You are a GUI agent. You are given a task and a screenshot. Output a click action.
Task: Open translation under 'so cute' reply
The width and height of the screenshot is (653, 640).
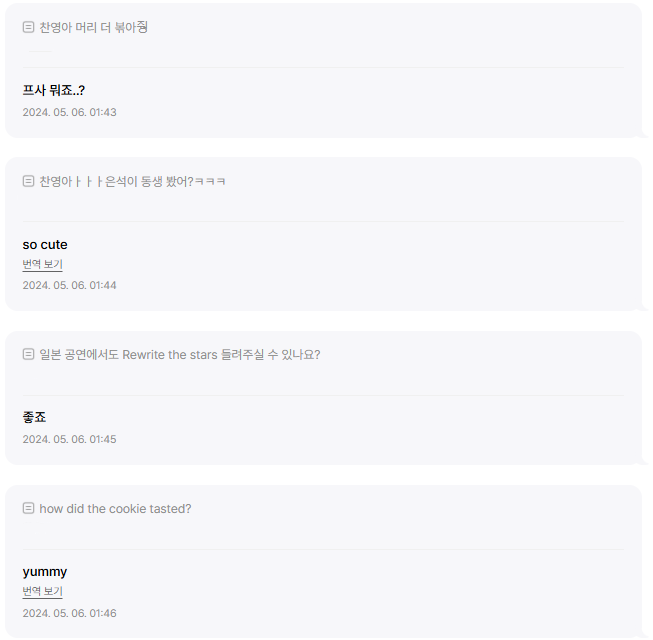click(x=42, y=265)
